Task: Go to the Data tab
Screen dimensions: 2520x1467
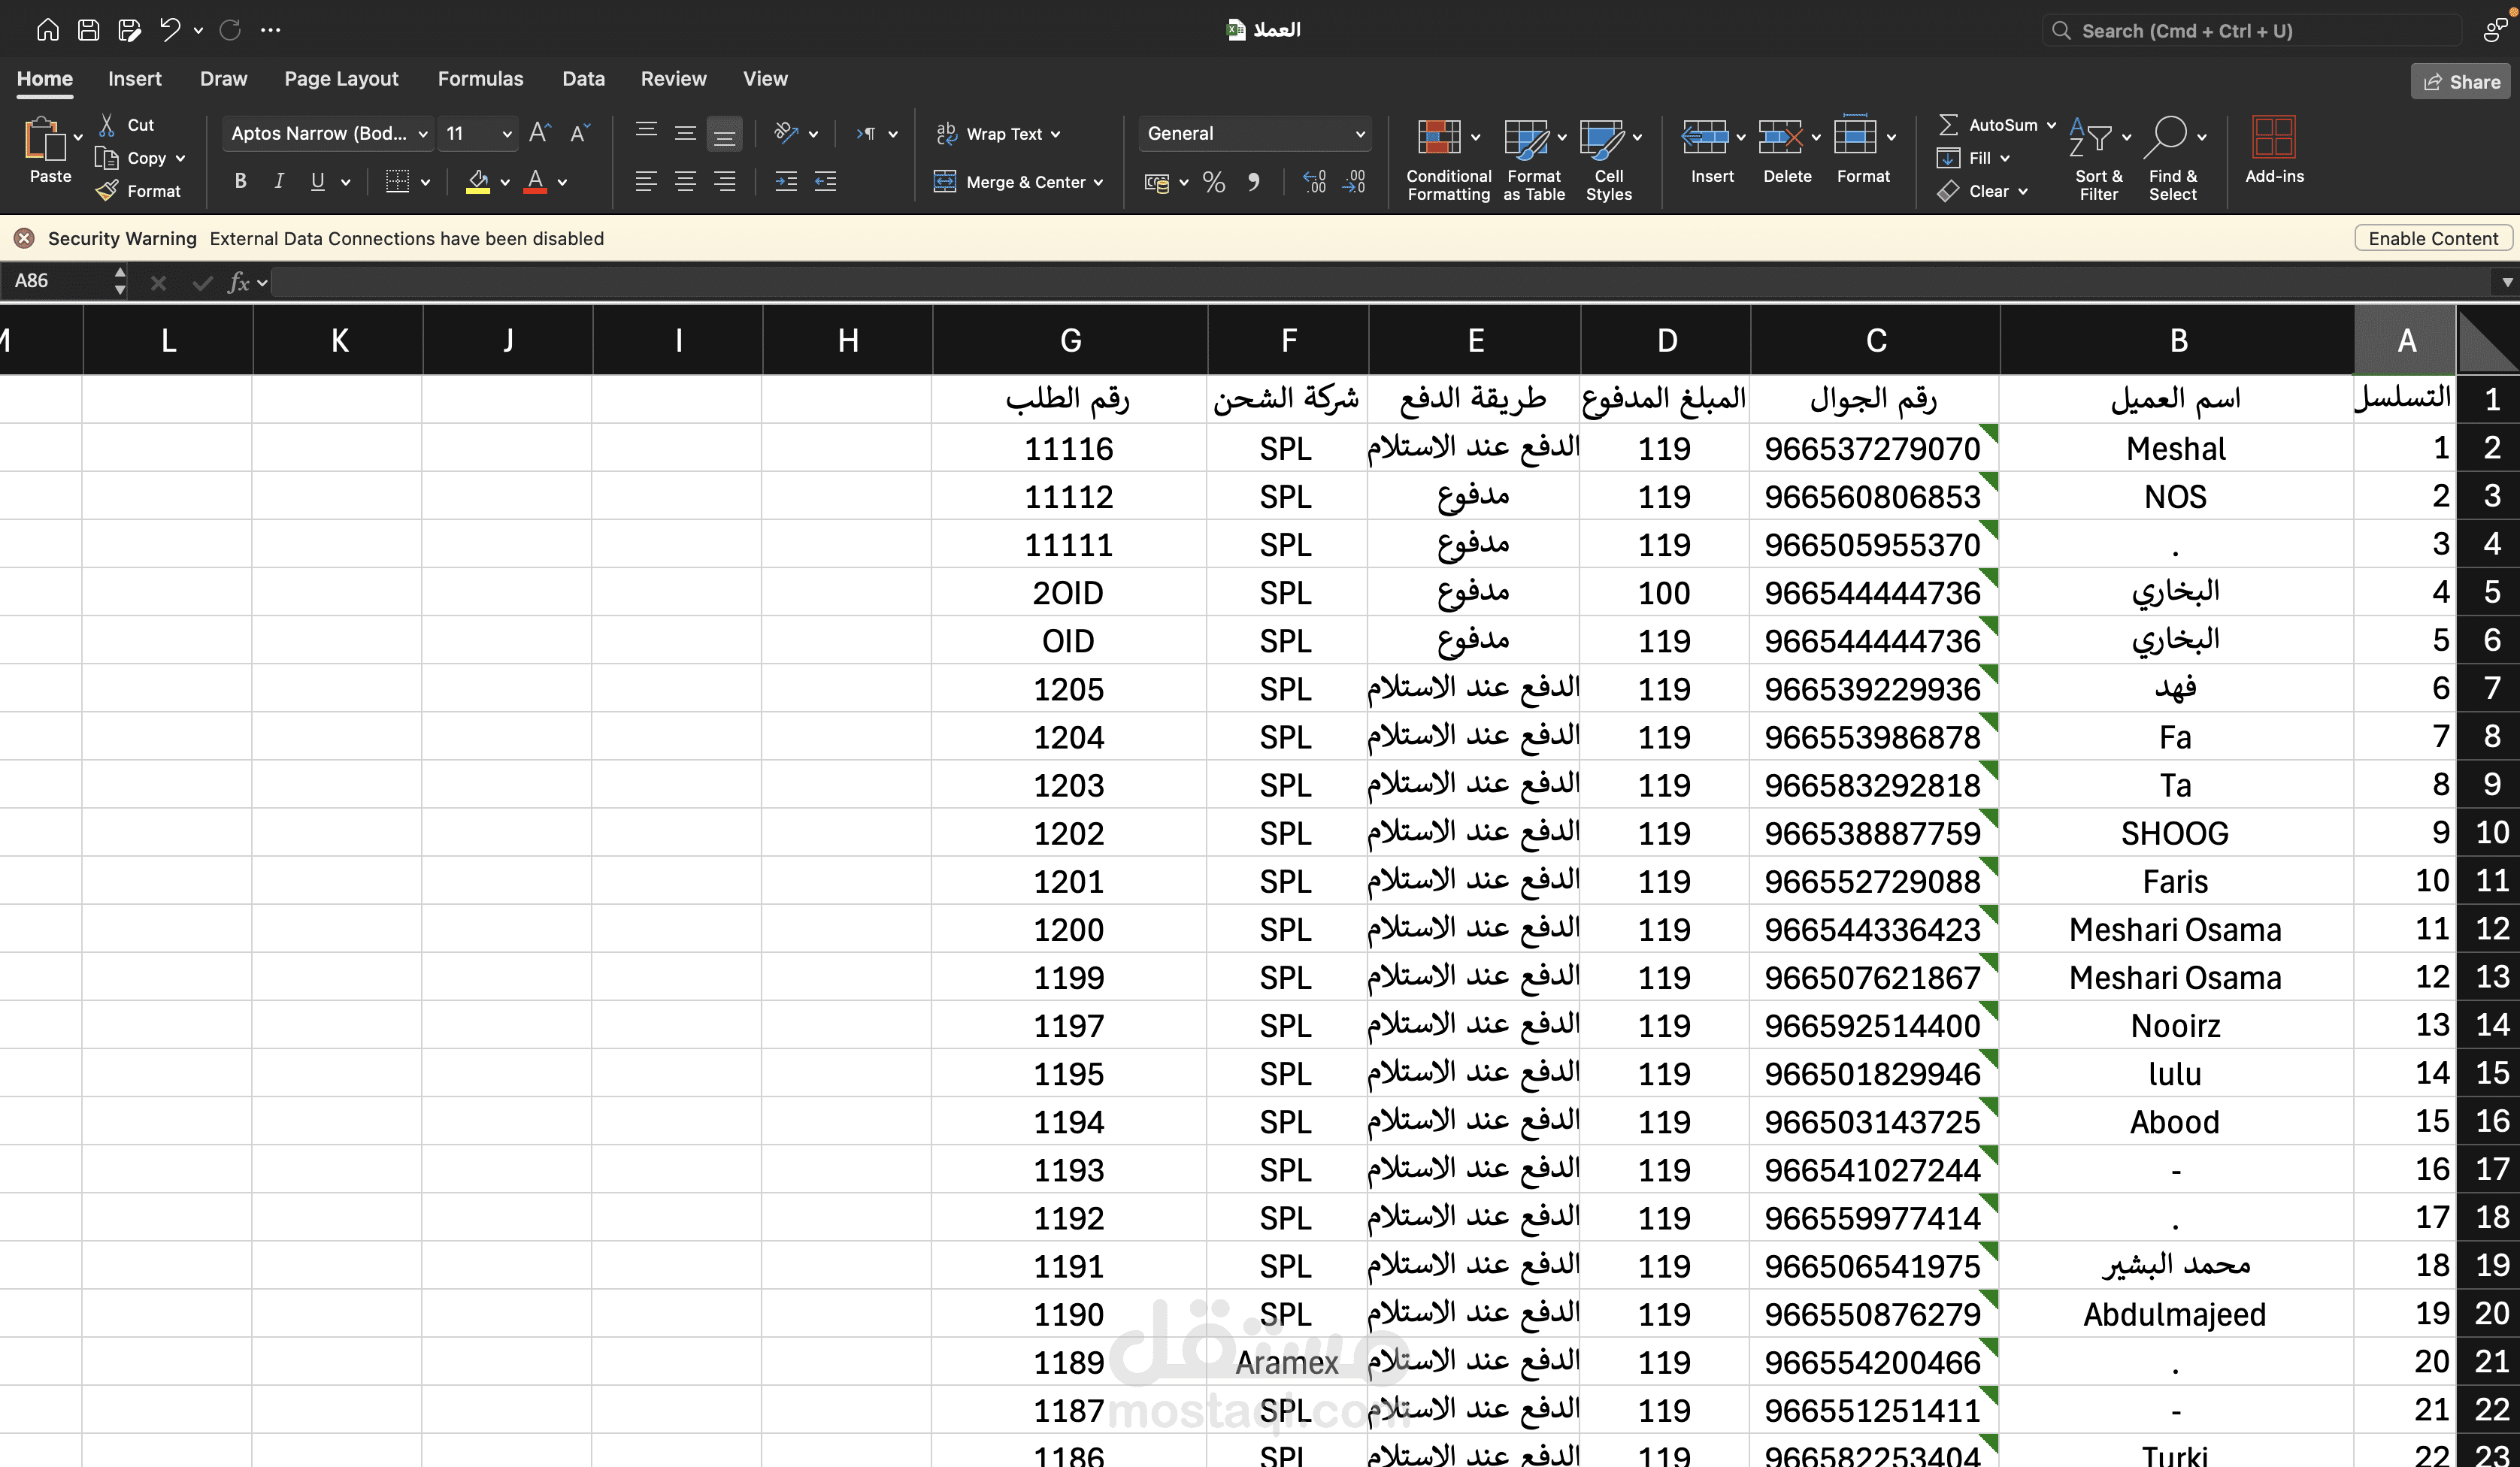Action: [583, 79]
